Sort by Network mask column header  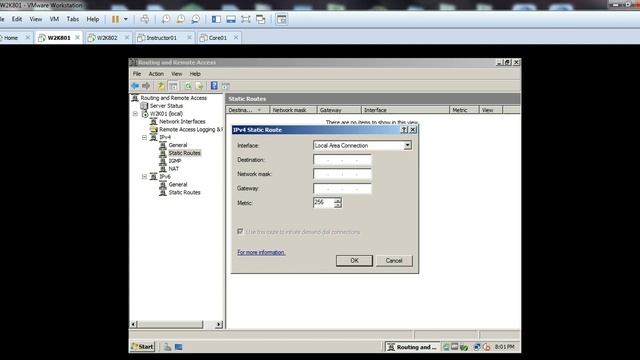pos(293,110)
